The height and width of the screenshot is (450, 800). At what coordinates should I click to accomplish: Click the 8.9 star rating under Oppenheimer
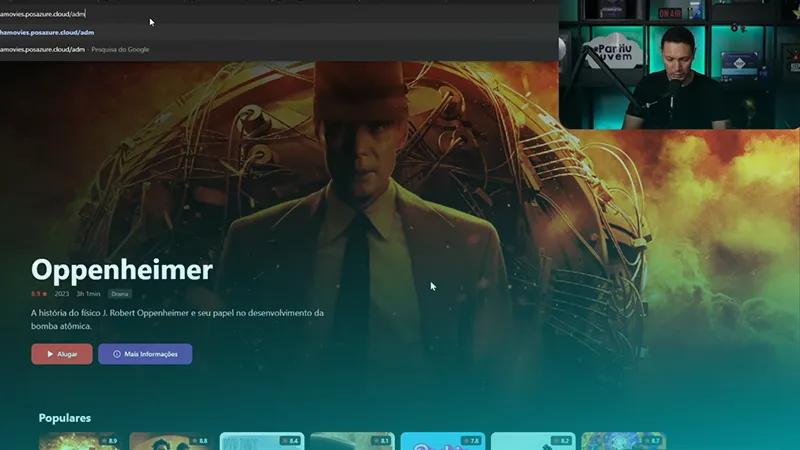[x=39, y=294]
